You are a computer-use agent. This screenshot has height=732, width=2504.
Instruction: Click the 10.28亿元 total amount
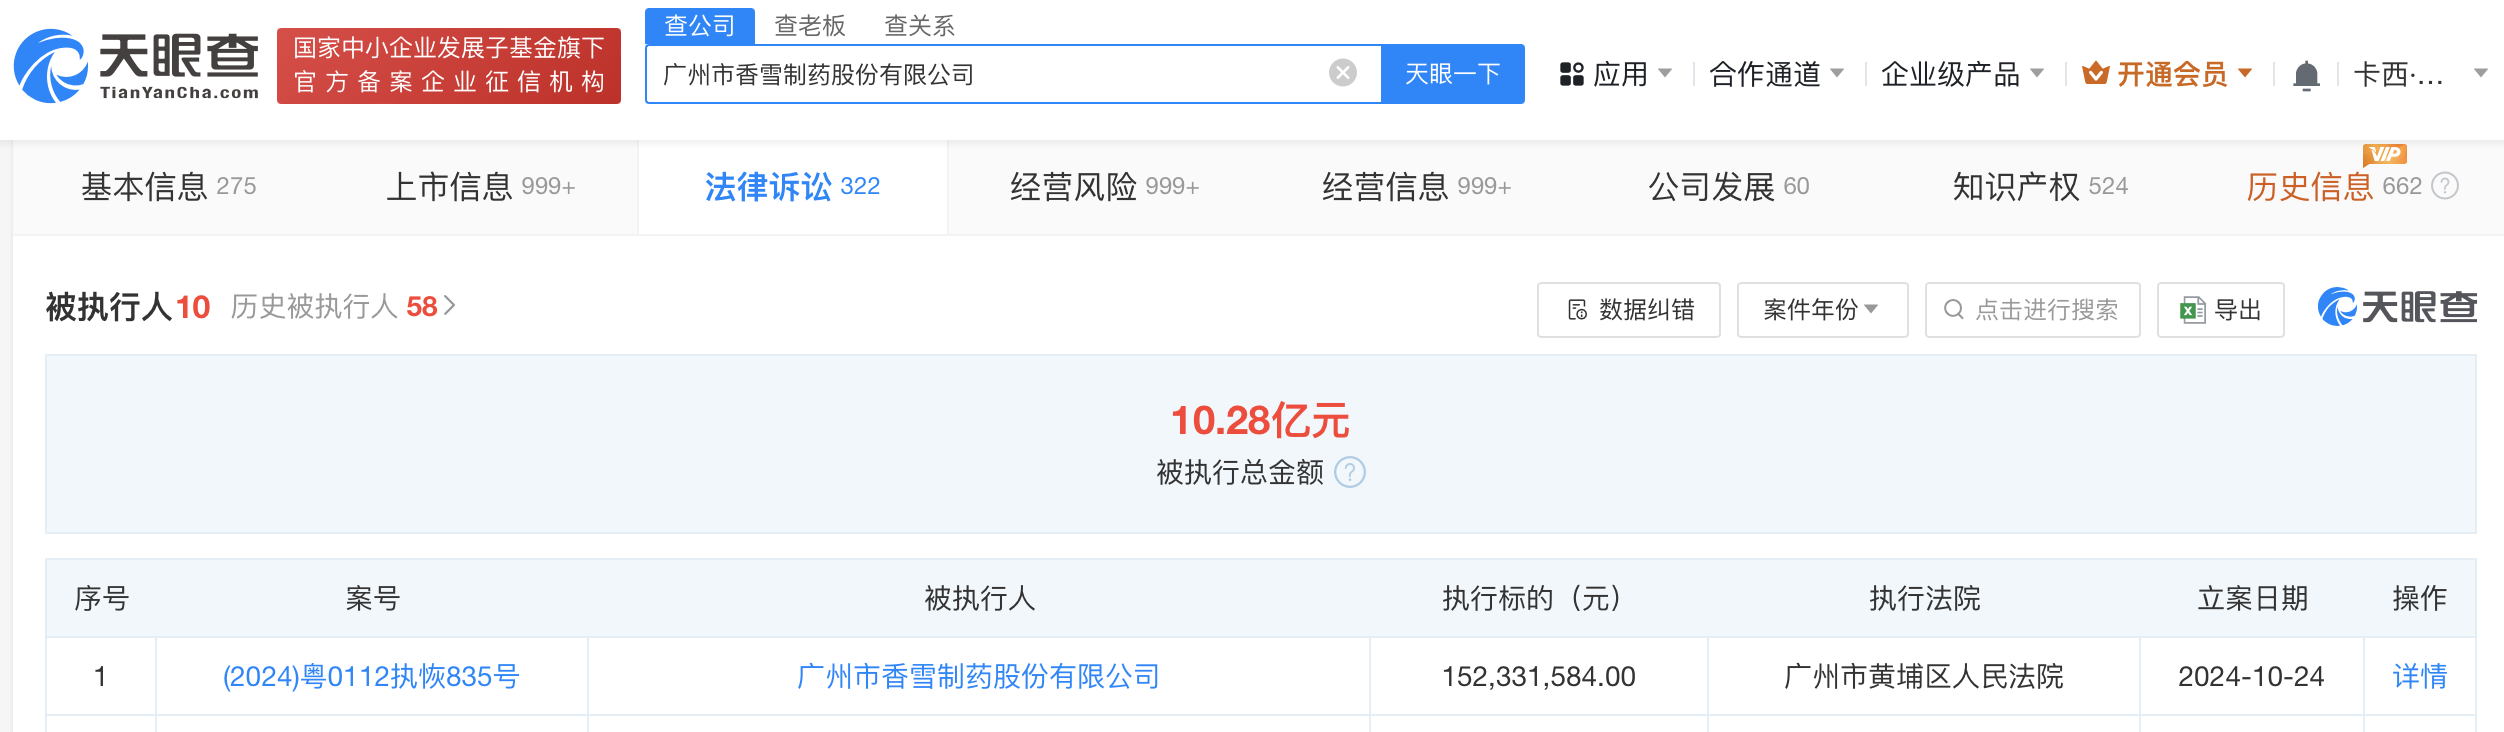click(x=1260, y=421)
